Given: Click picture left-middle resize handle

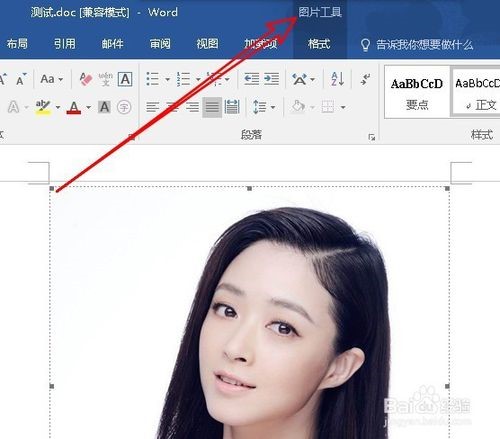Looking at the screenshot, I should coord(52,386).
